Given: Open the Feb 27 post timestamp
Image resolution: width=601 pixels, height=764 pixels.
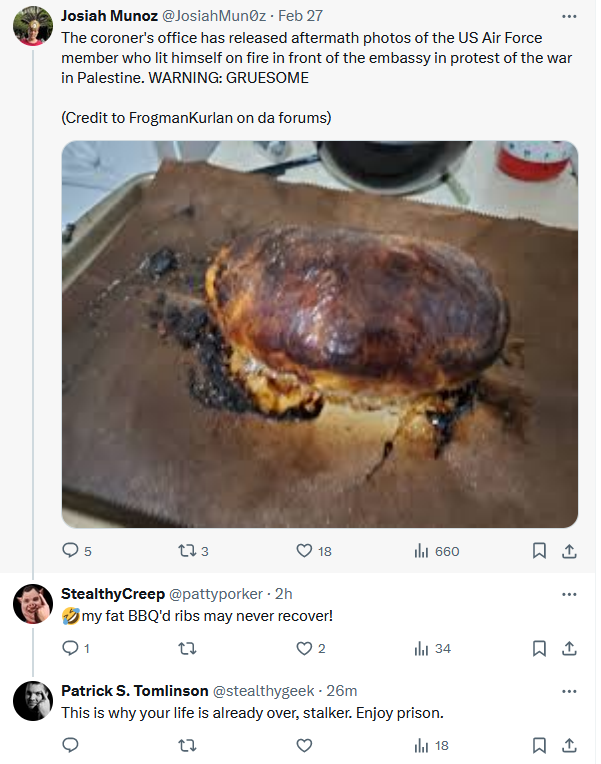Looking at the screenshot, I should (300, 16).
